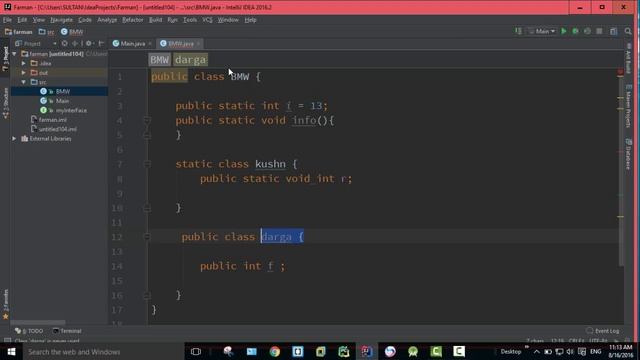Open the File menu

tap(7, 20)
